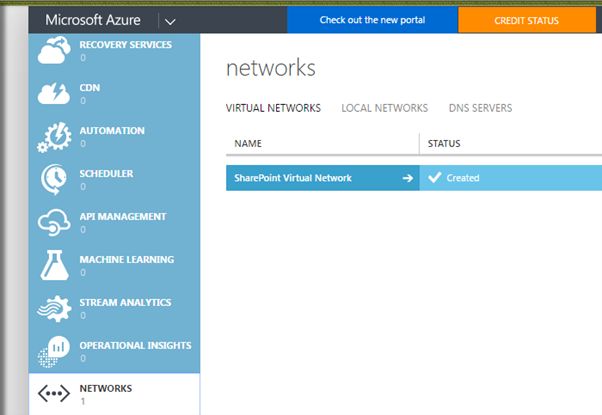Open the DNS Servers tab
This screenshot has width=602, height=415.
(481, 108)
